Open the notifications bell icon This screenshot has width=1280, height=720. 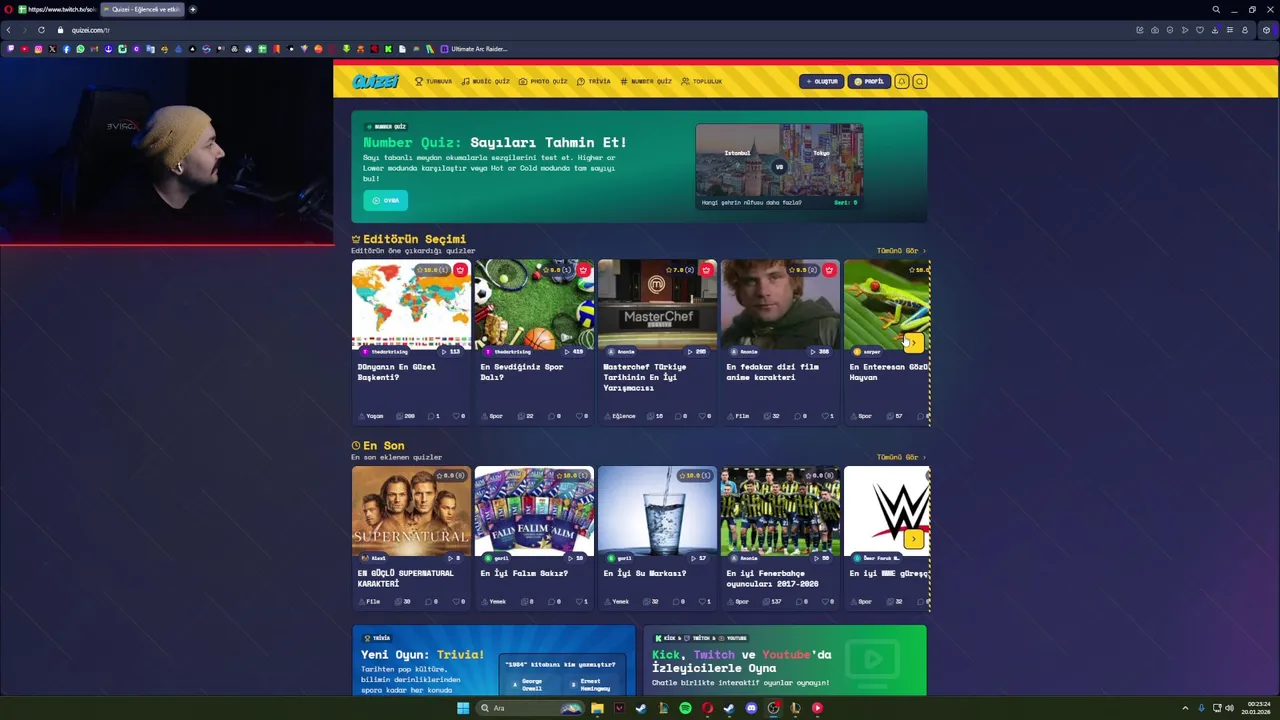tap(902, 81)
